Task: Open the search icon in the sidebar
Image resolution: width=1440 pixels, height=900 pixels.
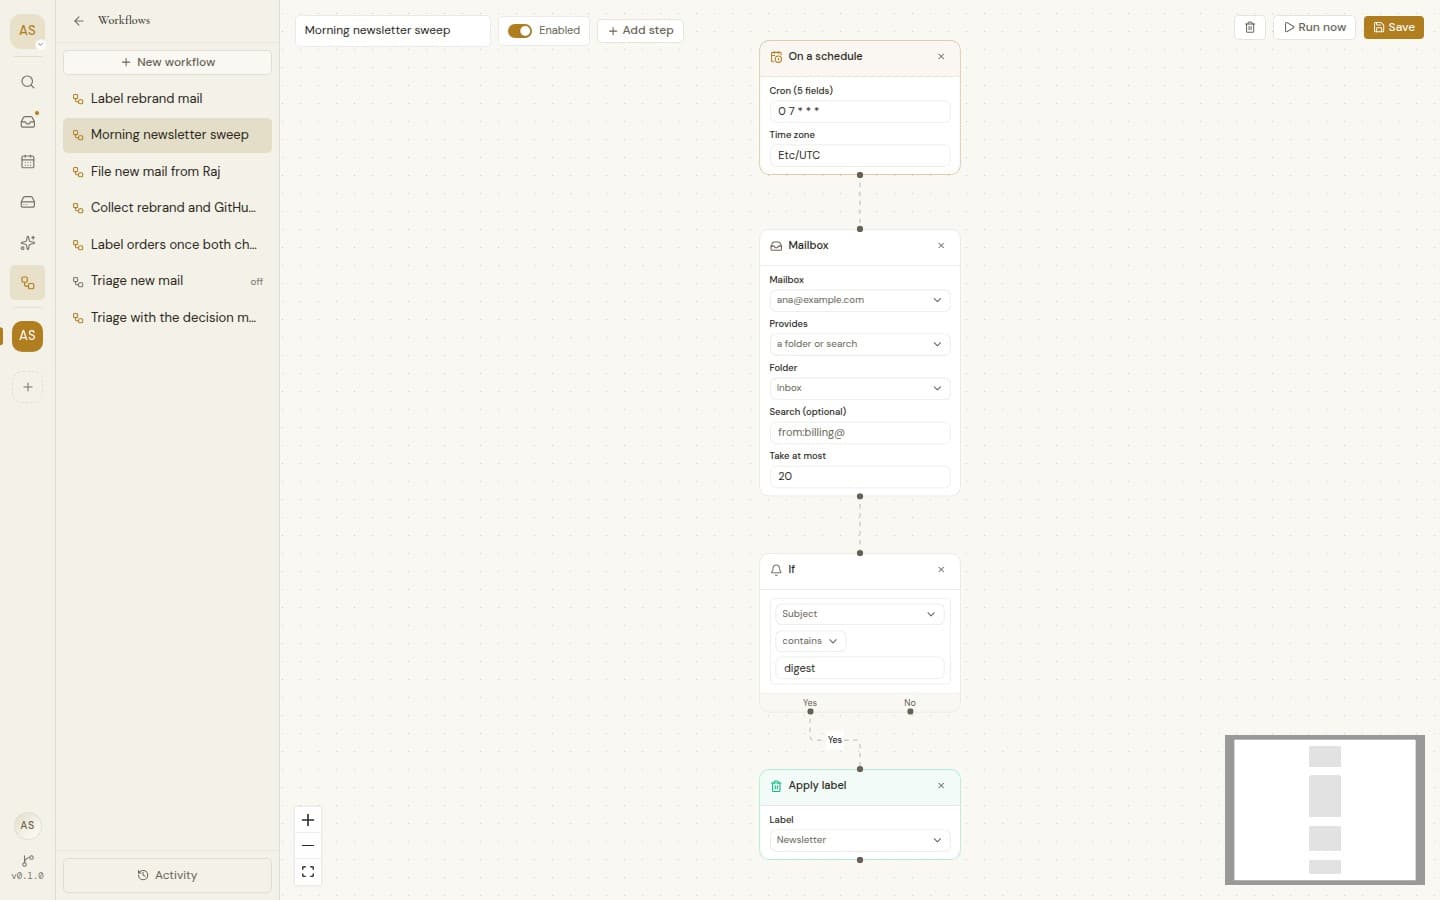Action: coord(28,82)
